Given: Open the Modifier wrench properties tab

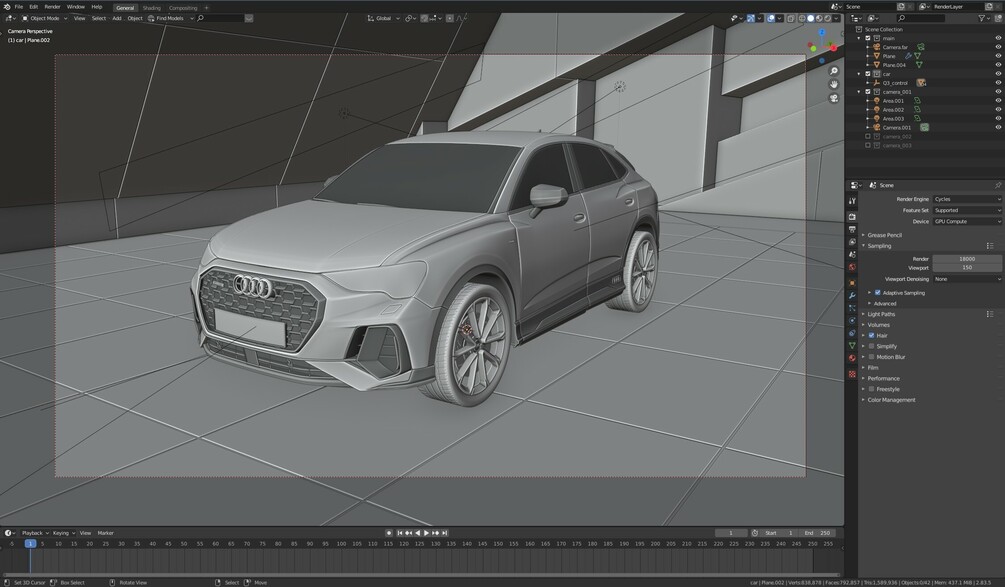Looking at the screenshot, I should (x=852, y=295).
